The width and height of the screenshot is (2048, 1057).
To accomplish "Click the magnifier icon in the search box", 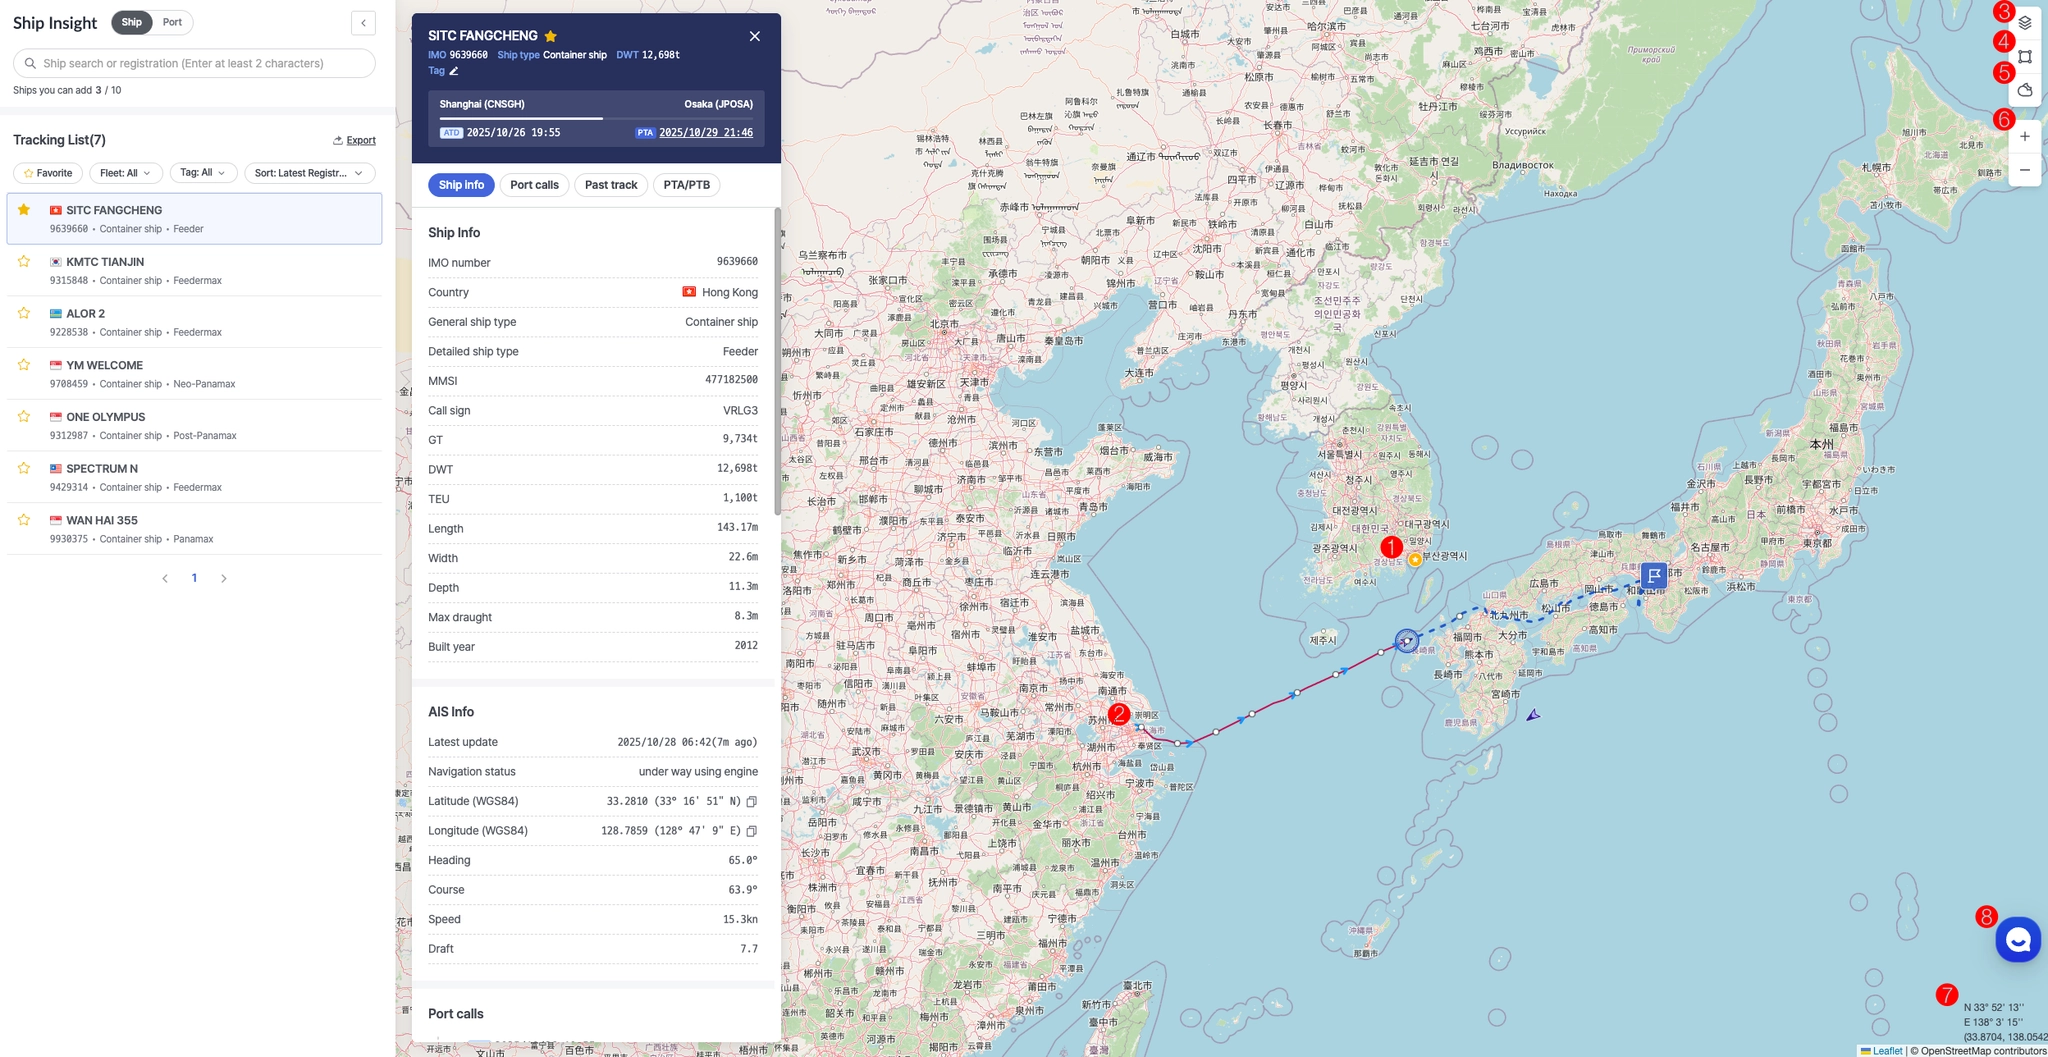I will coord(30,63).
